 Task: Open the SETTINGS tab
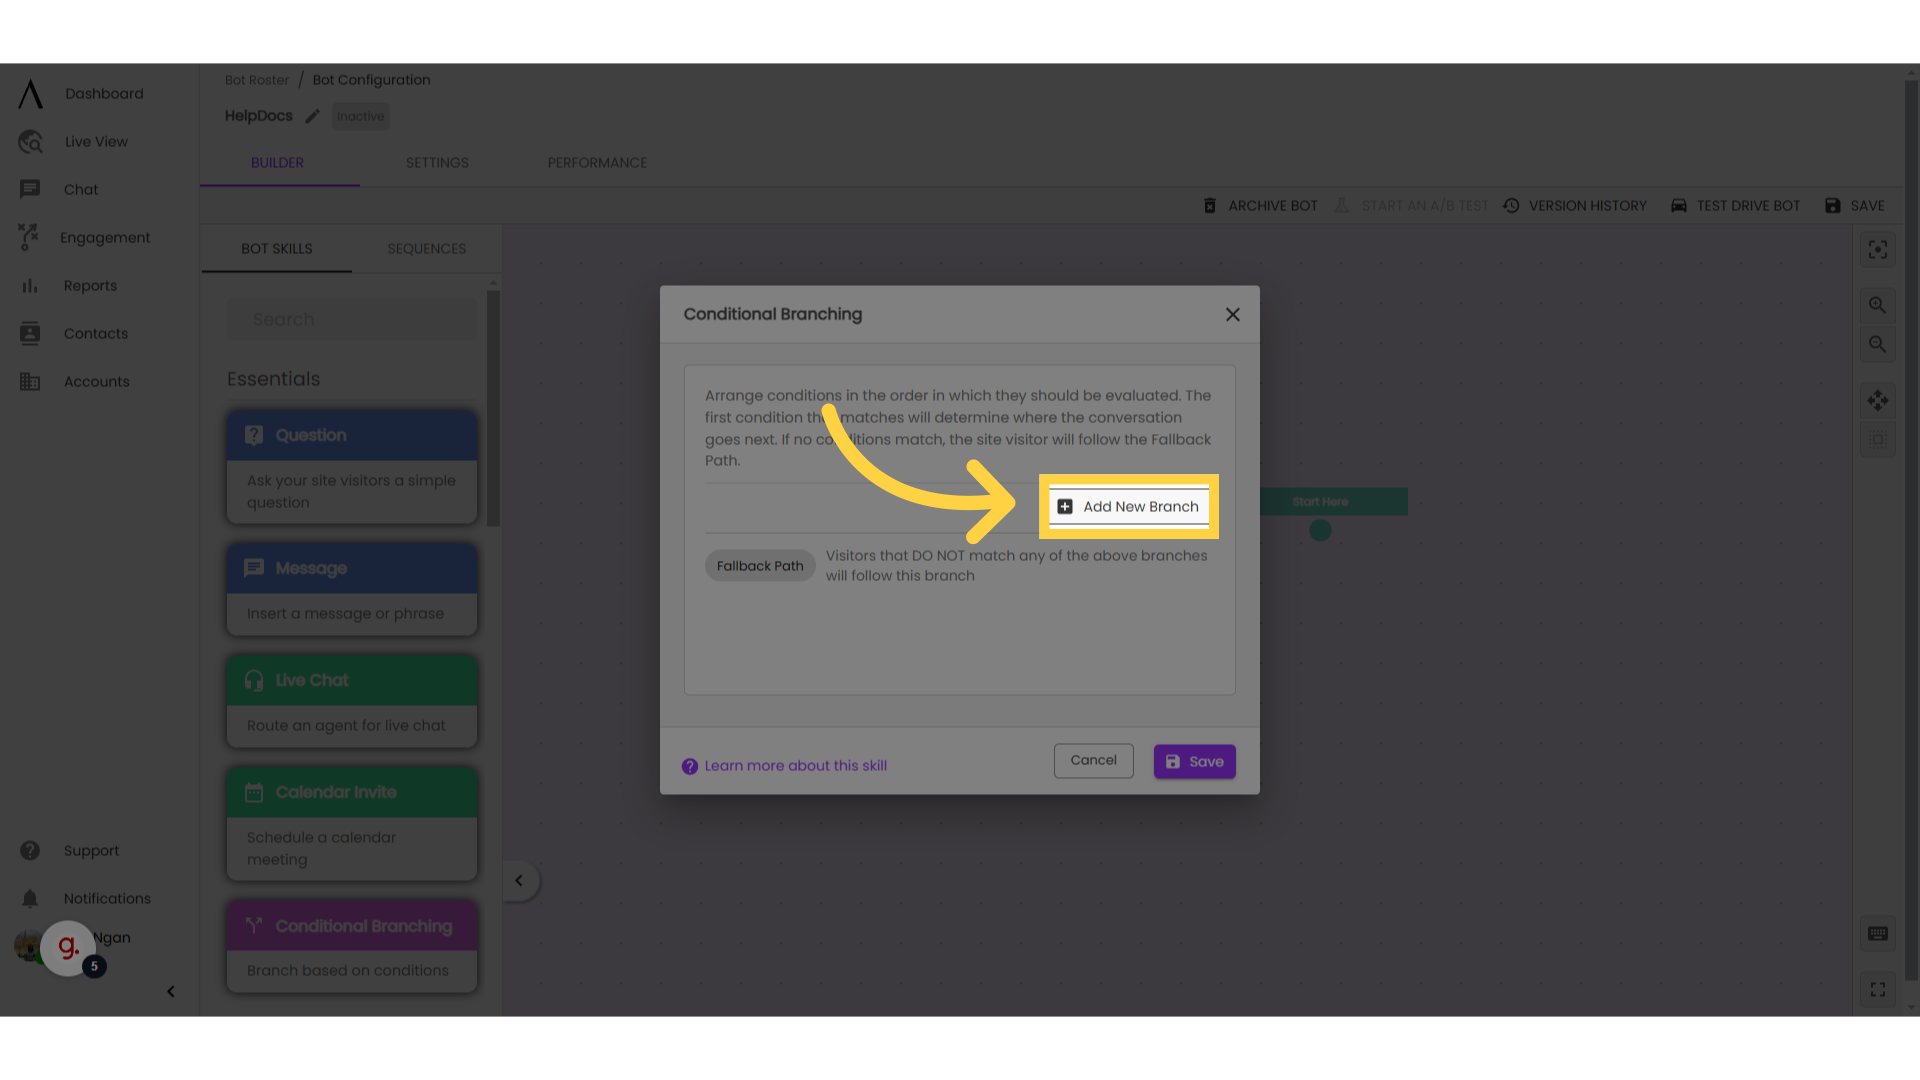click(x=436, y=162)
